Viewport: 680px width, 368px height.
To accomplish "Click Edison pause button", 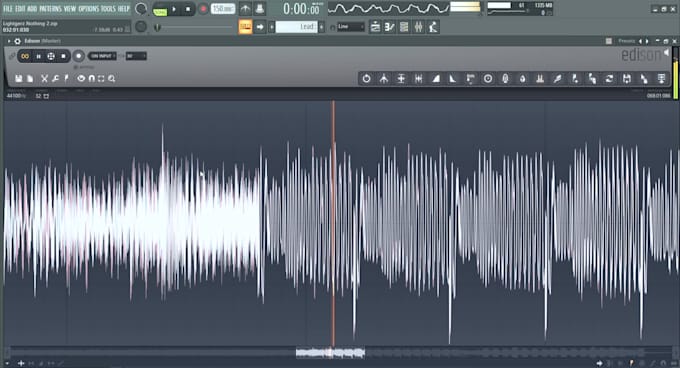I will click(x=38, y=56).
